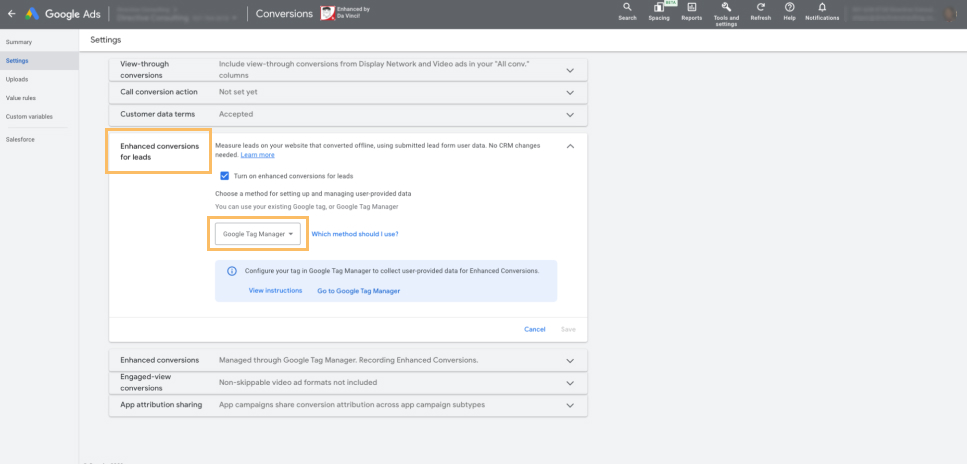Click Which method should I use? link

355,234
